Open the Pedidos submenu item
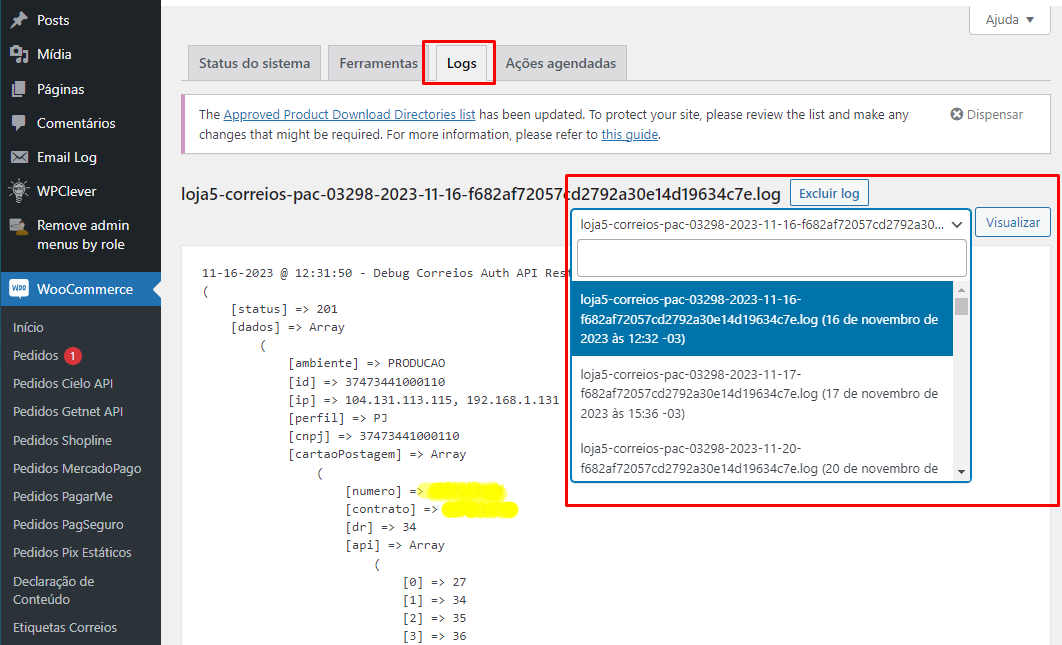 [x=35, y=356]
